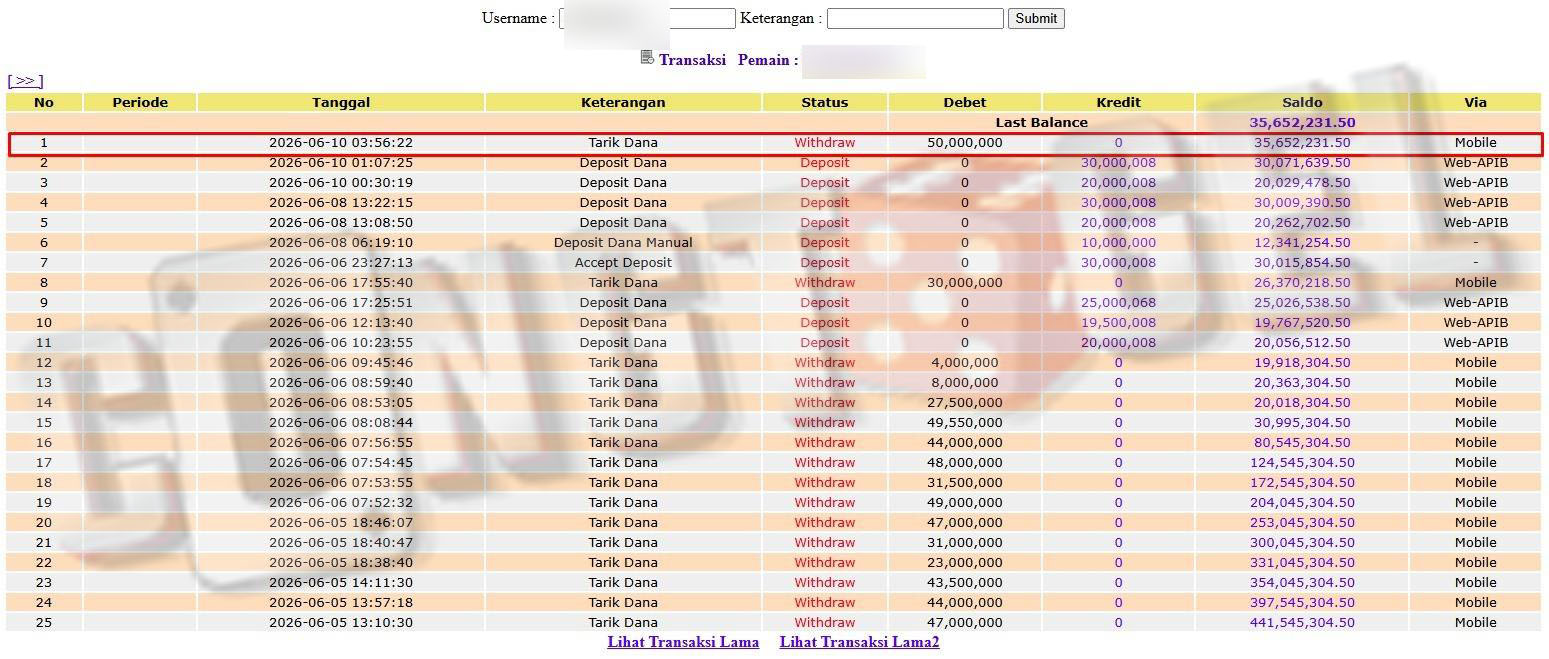Click saldo 441,545,304.50 in row 25

1302,622
